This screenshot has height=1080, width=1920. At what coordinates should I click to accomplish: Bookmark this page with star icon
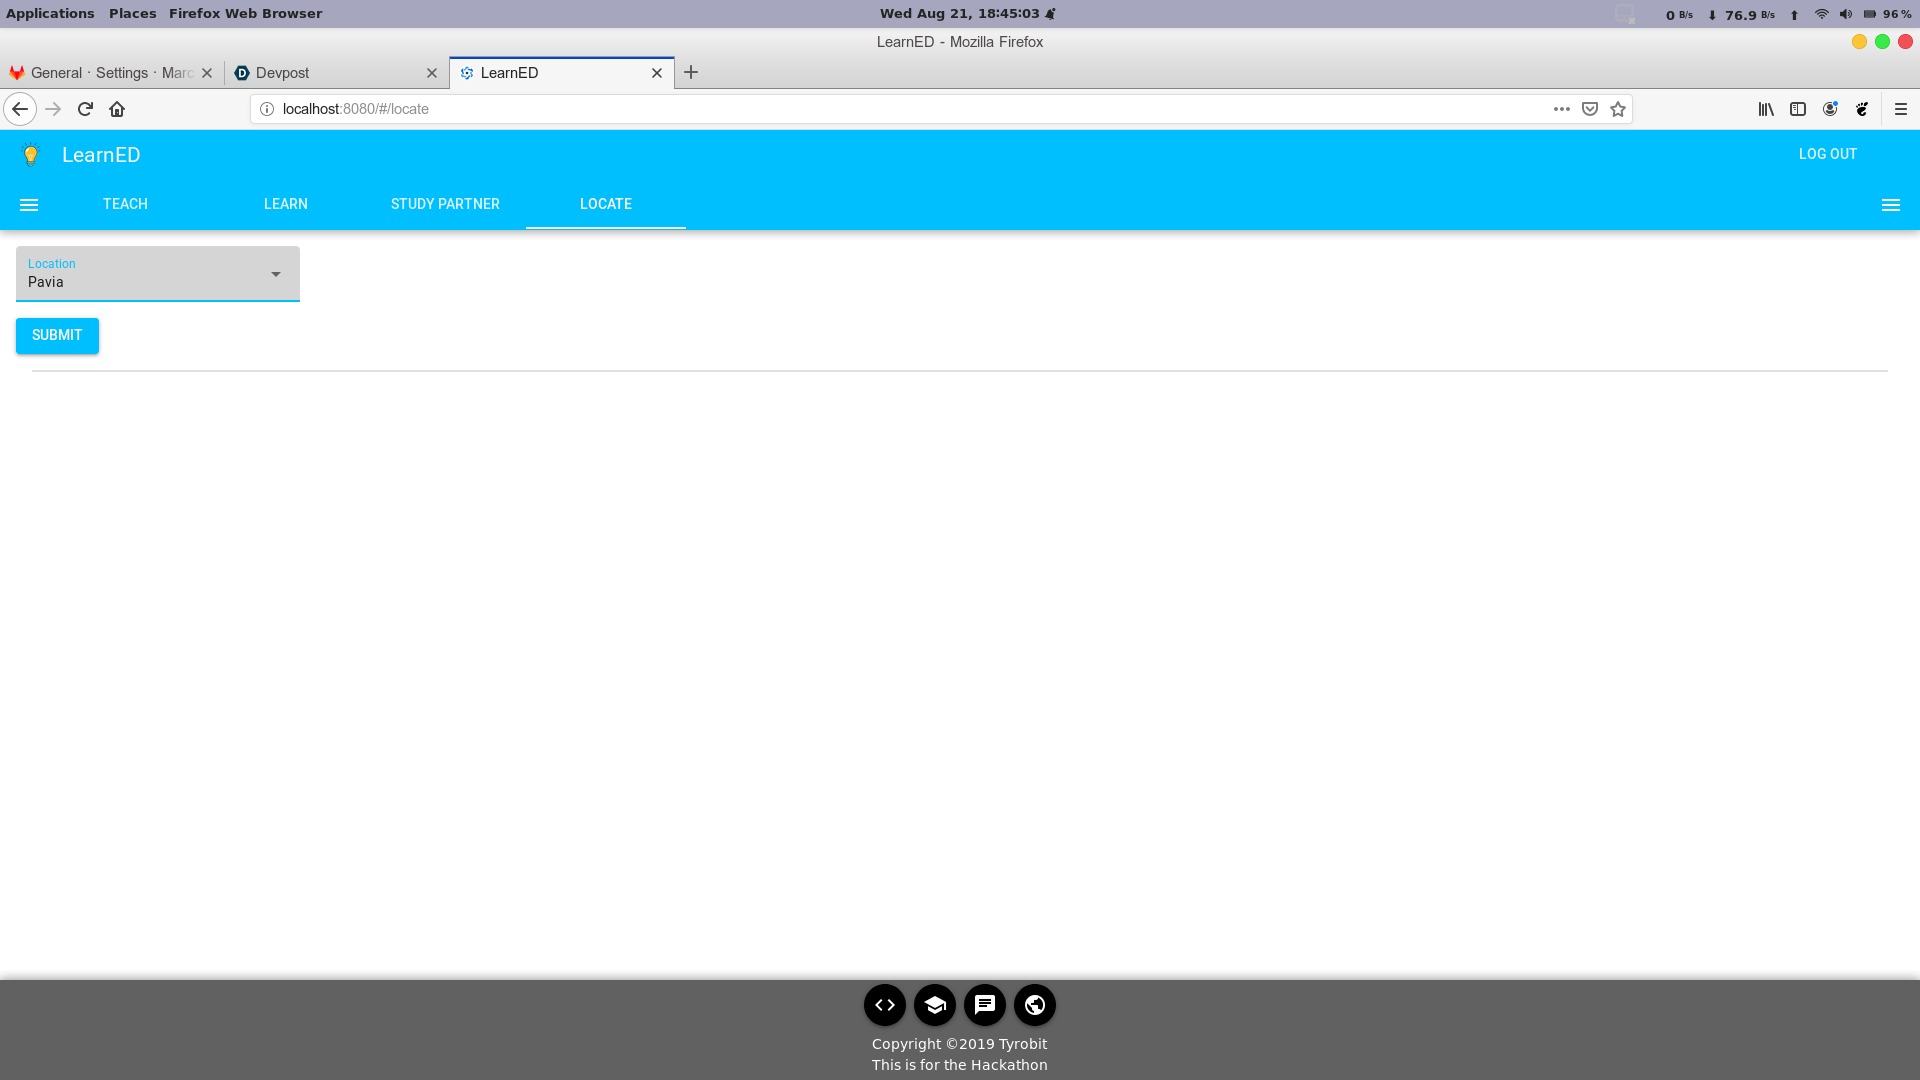[x=1618, y=109]
